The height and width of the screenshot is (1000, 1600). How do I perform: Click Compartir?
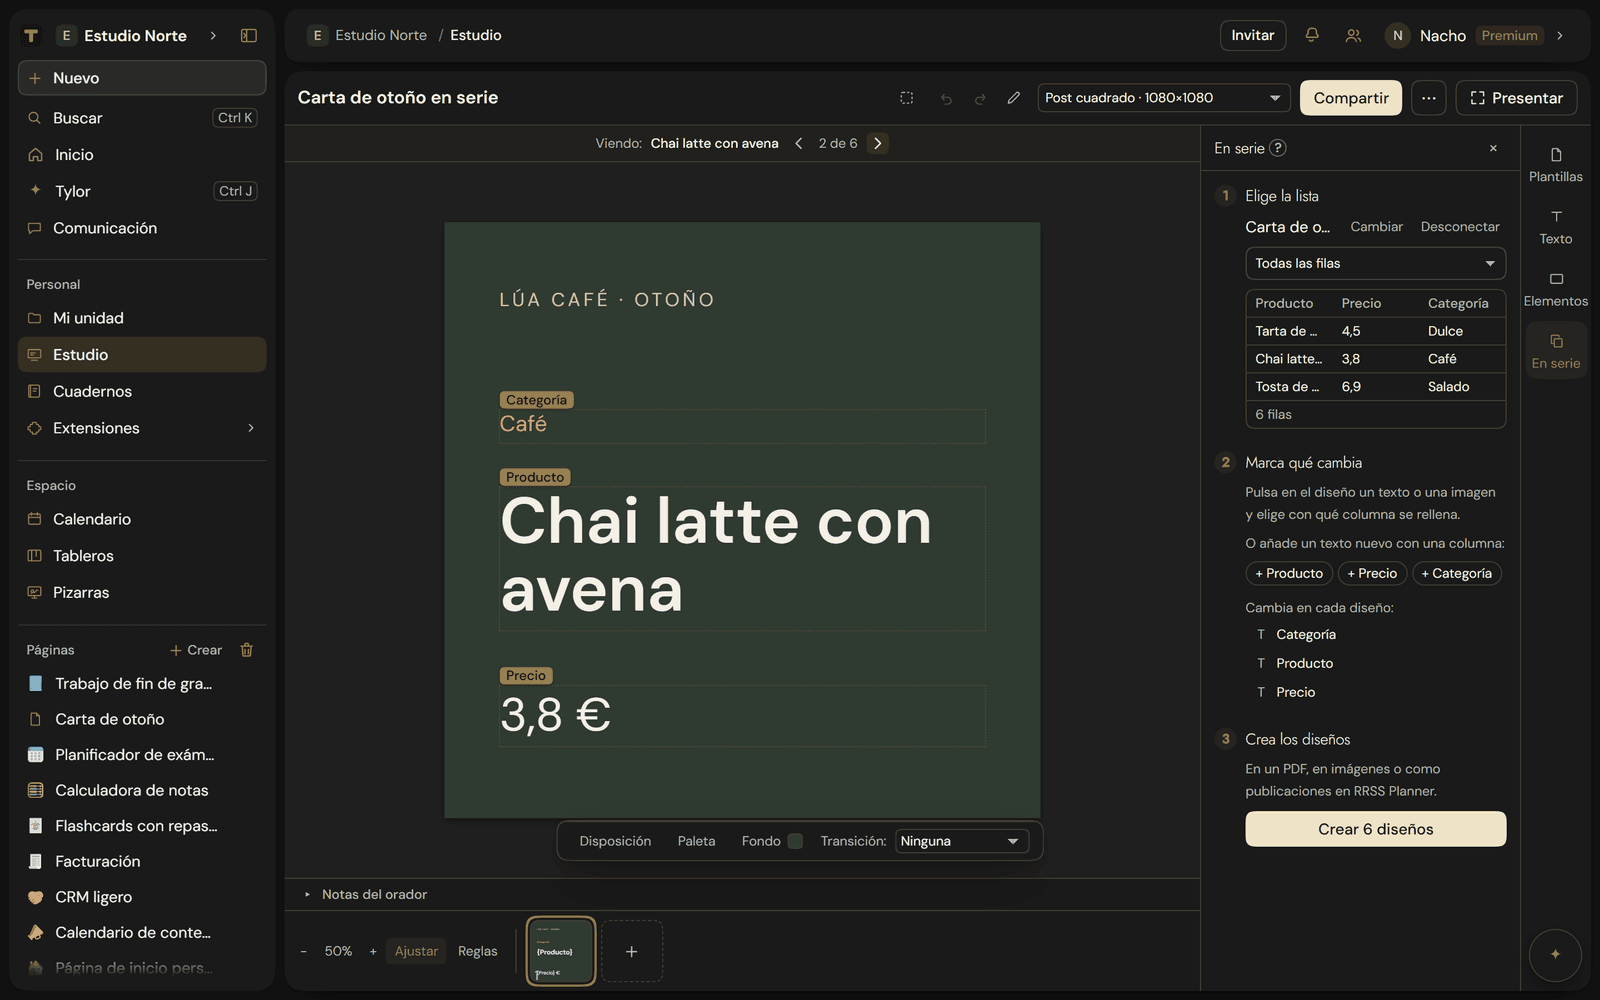(x=1351, y=98)
